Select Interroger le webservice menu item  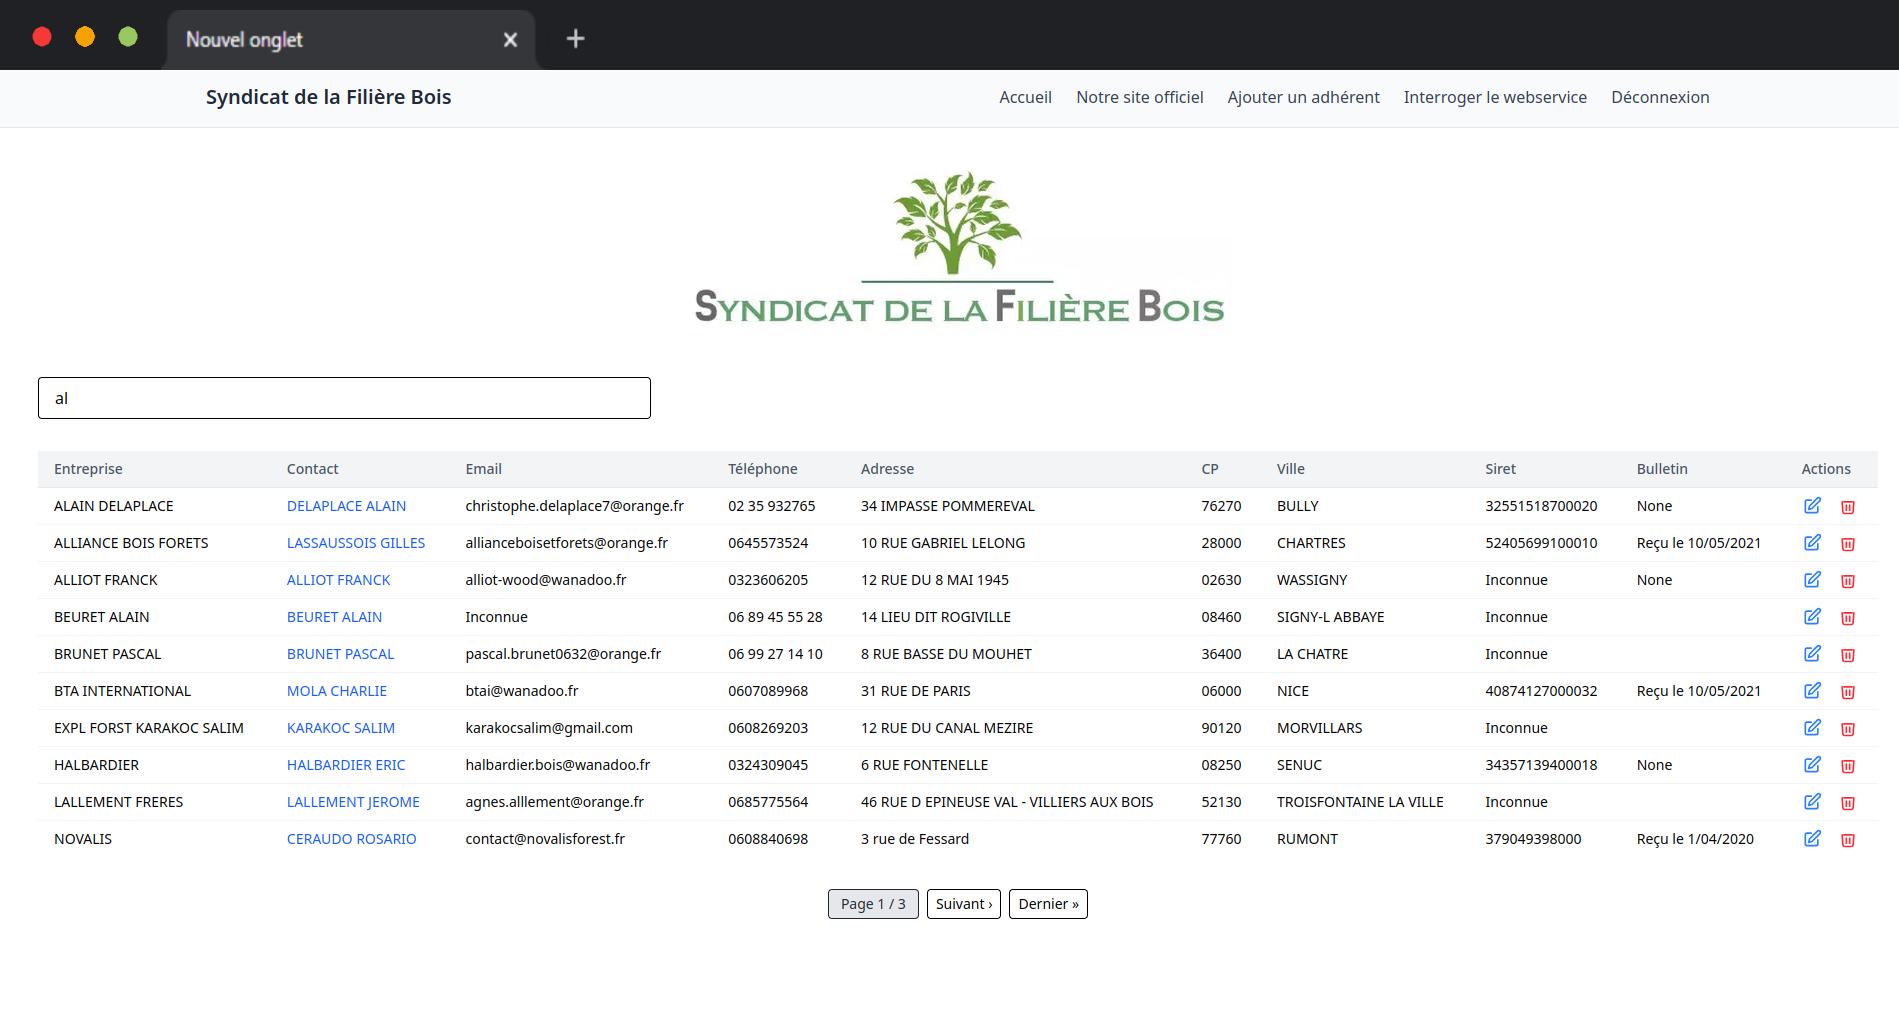tap(1495, 97)
